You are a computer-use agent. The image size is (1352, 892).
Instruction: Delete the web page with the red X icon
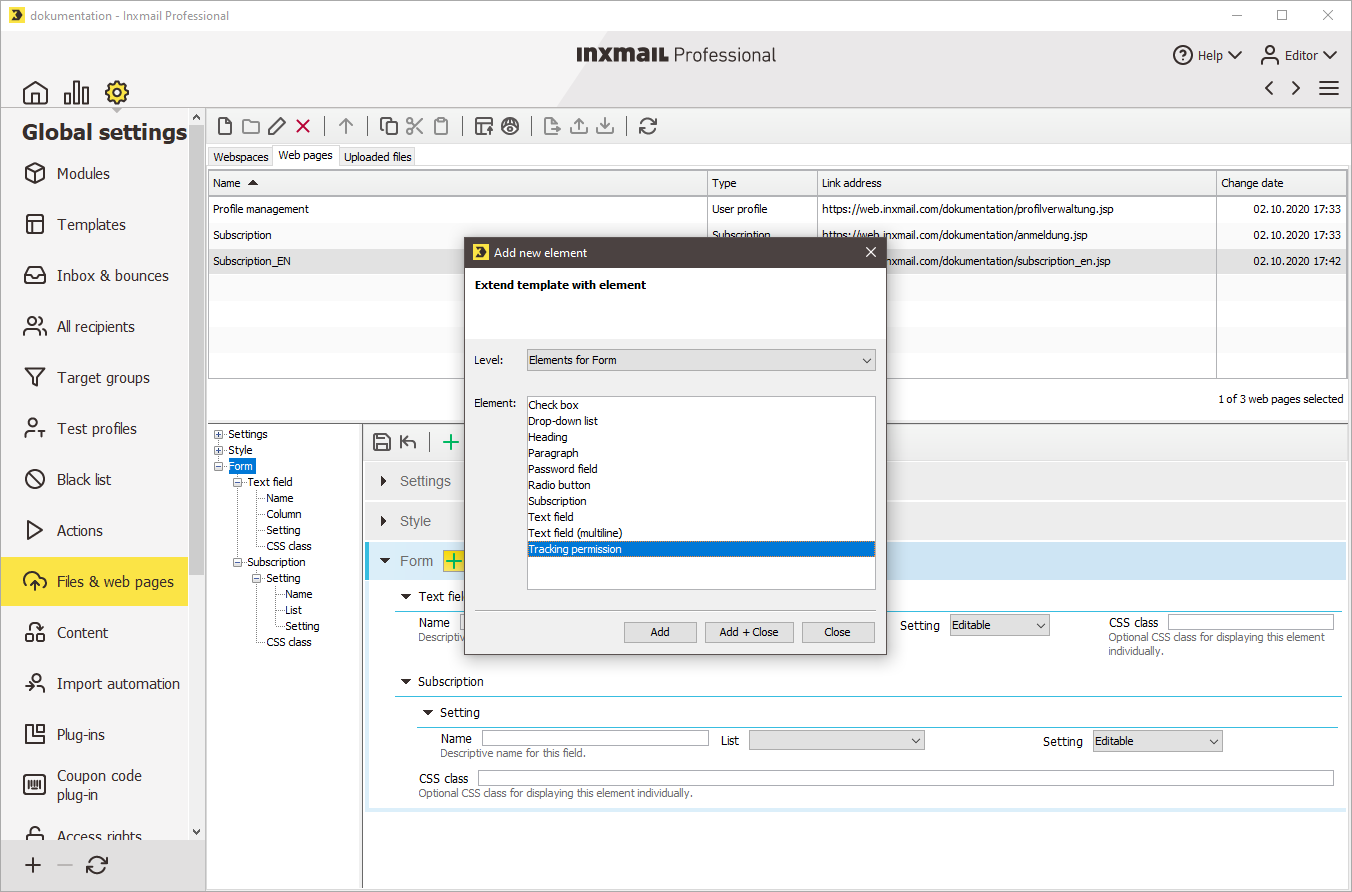coord(303,126)
